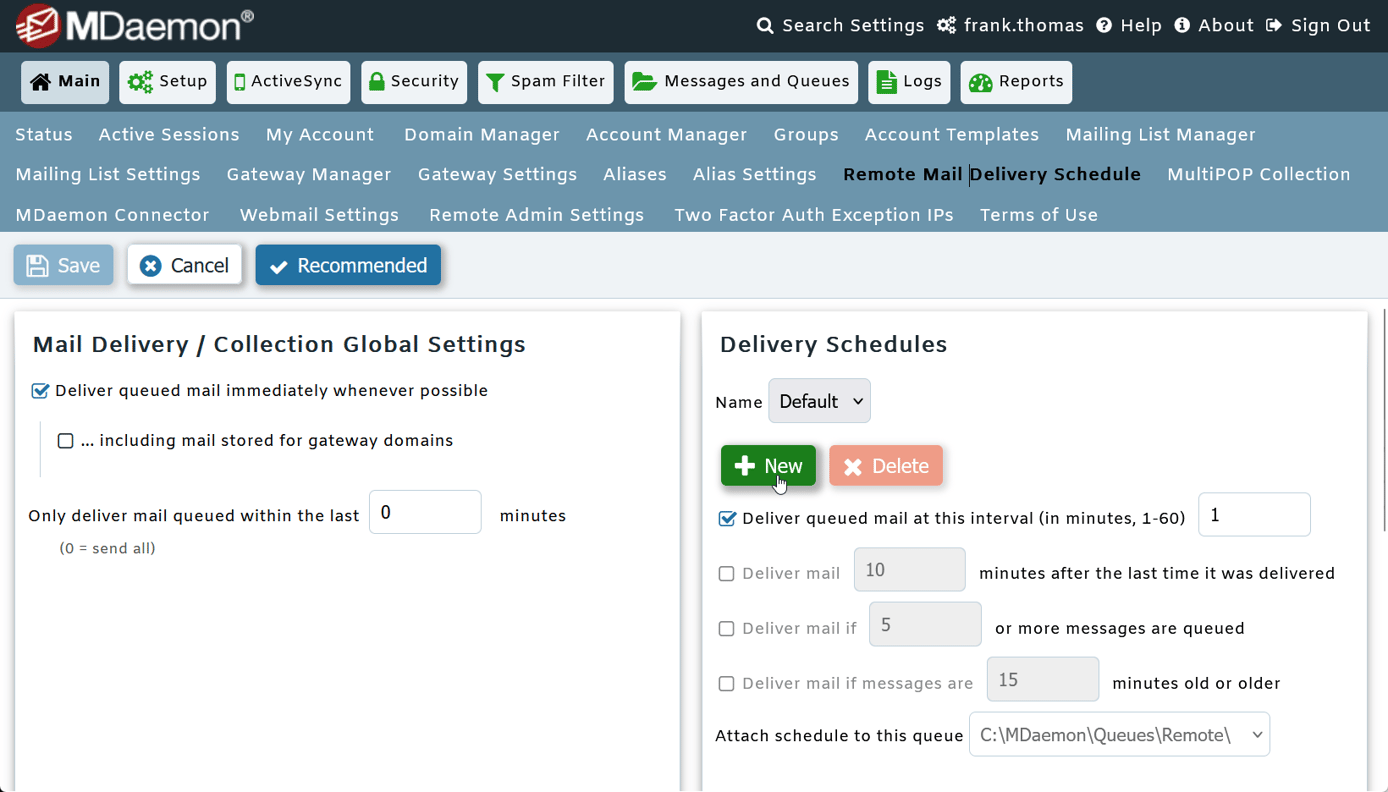The height and width of the screenshot is (792, 1388).
Task: Check Deliver mail minutes after last delivery
Action: click(727, 574)
